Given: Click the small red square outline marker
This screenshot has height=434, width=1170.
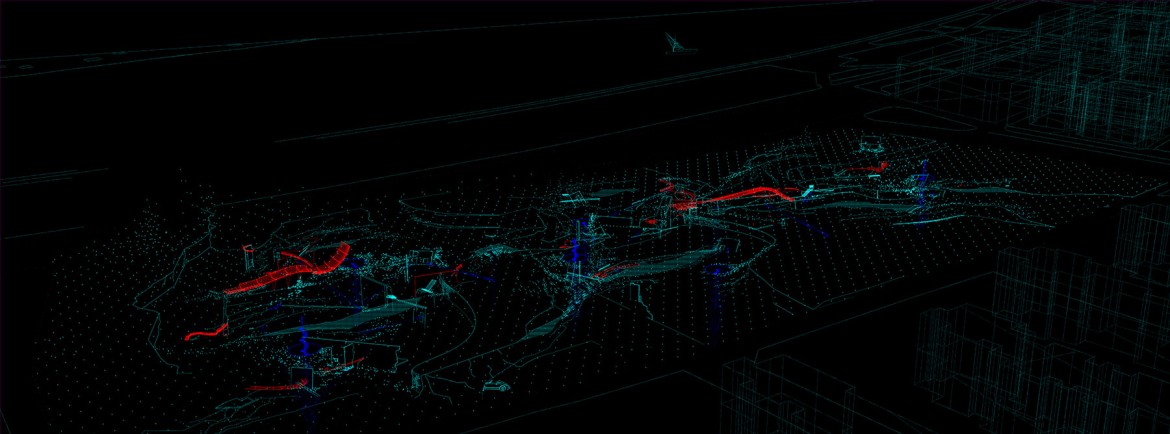Looking at the screenshot, I should coord(247,248).
